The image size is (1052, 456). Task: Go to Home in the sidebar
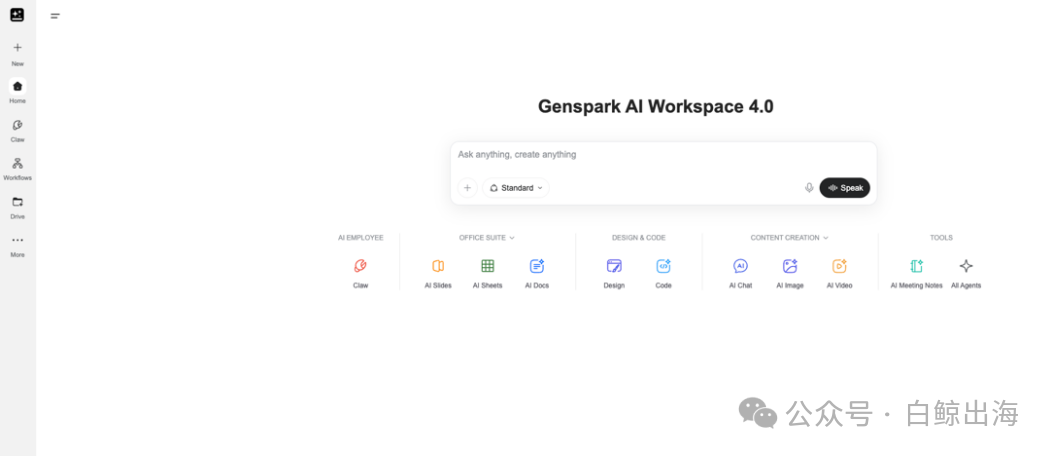click(x=17, y=91)
